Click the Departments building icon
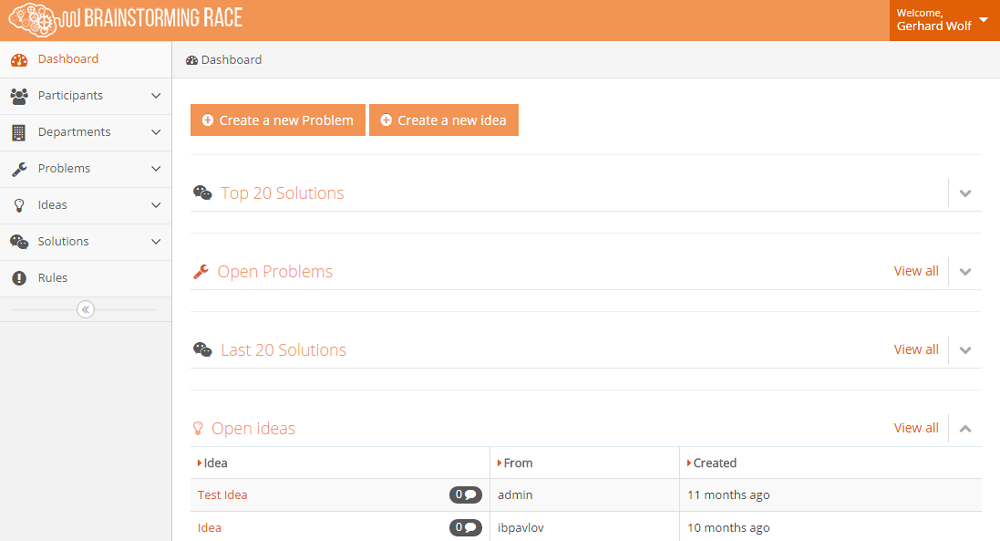 click(18, 133)
